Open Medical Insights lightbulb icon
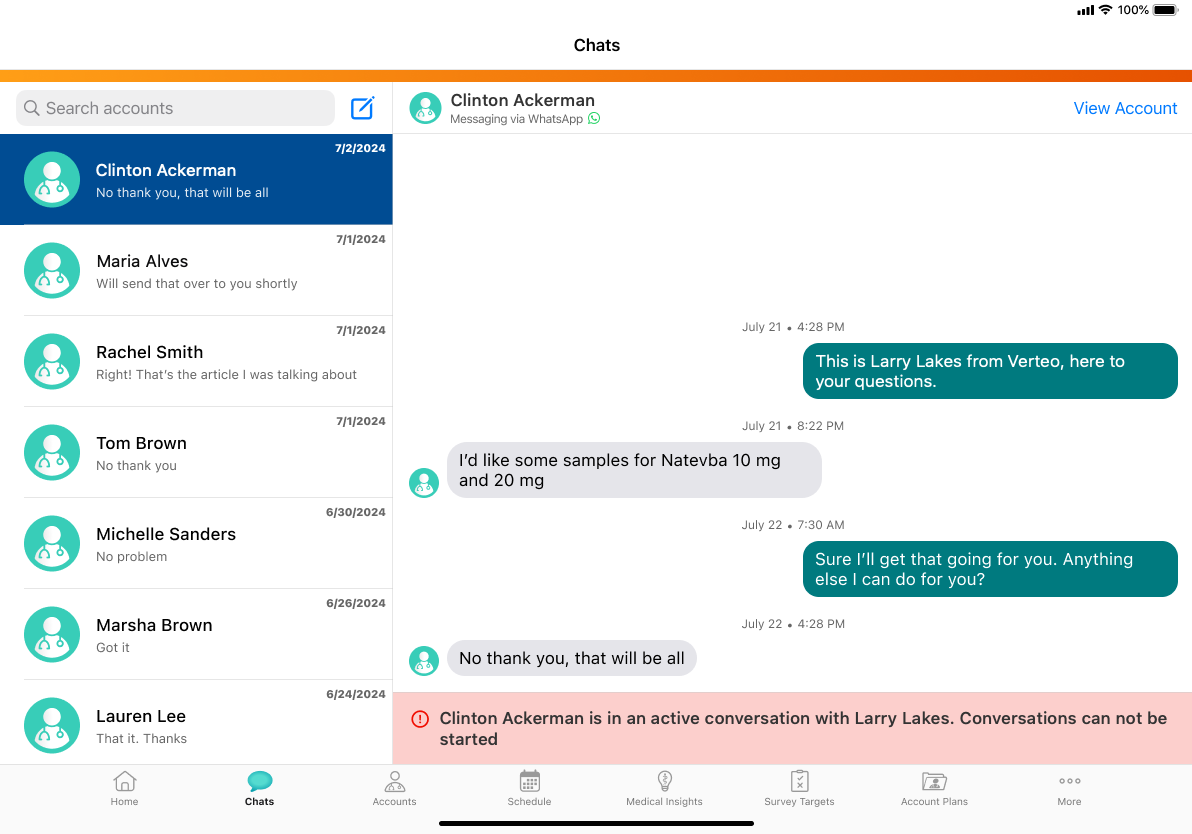Viewport: 1192px width, 834px height. [664, 782]
